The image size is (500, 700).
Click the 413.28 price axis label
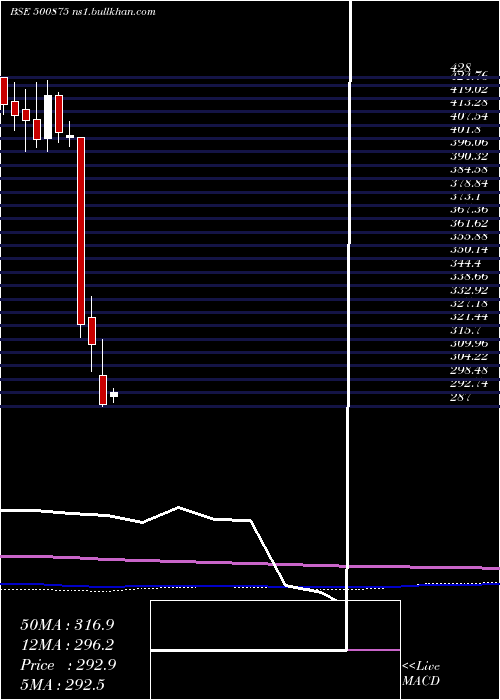click(469, 103)
